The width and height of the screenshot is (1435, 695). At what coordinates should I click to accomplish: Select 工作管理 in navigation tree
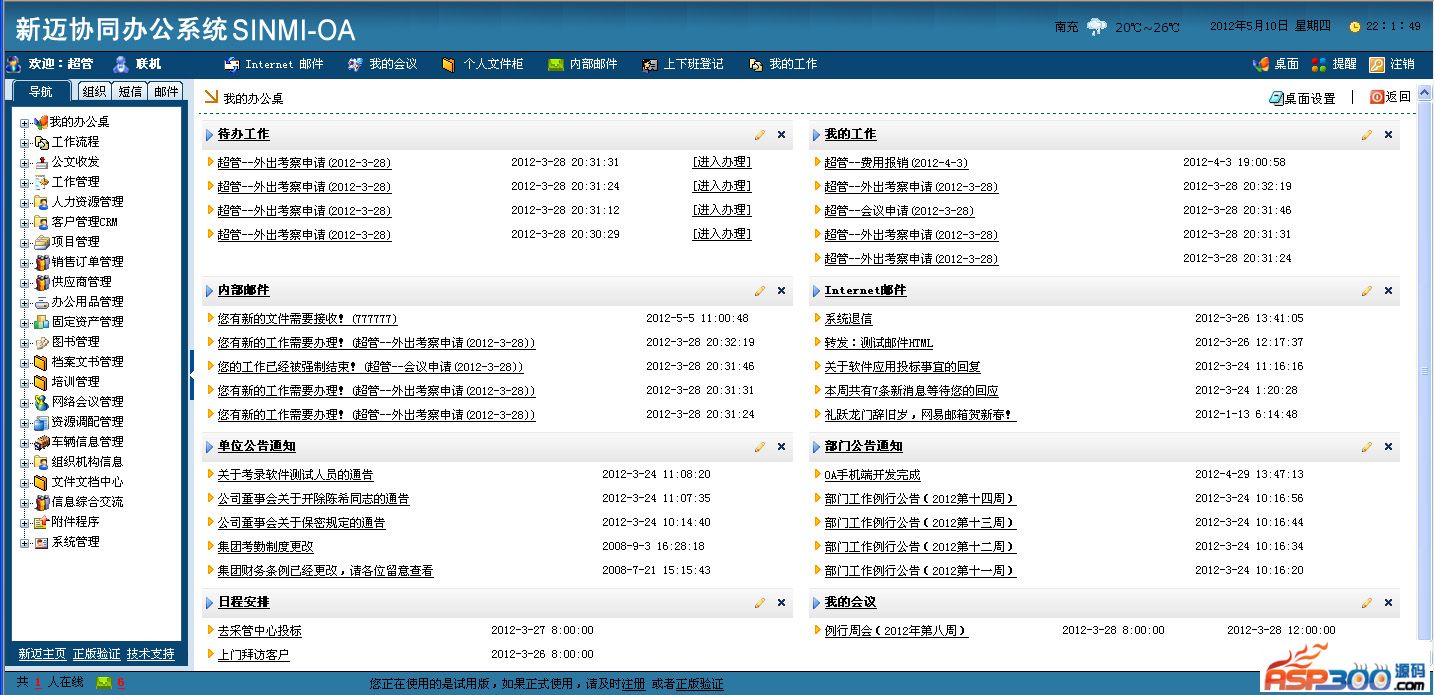click(76, 182)
